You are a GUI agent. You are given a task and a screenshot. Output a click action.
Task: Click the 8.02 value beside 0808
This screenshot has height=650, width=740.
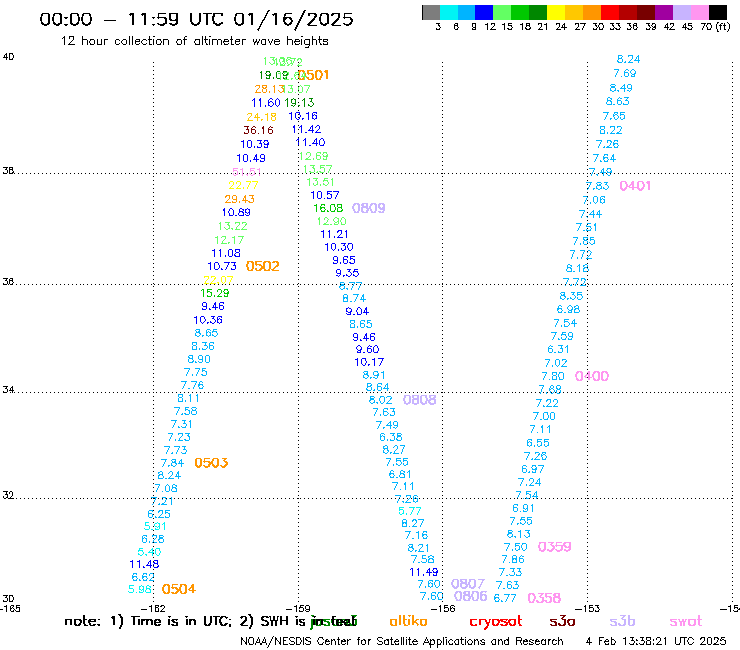[380, 400]
